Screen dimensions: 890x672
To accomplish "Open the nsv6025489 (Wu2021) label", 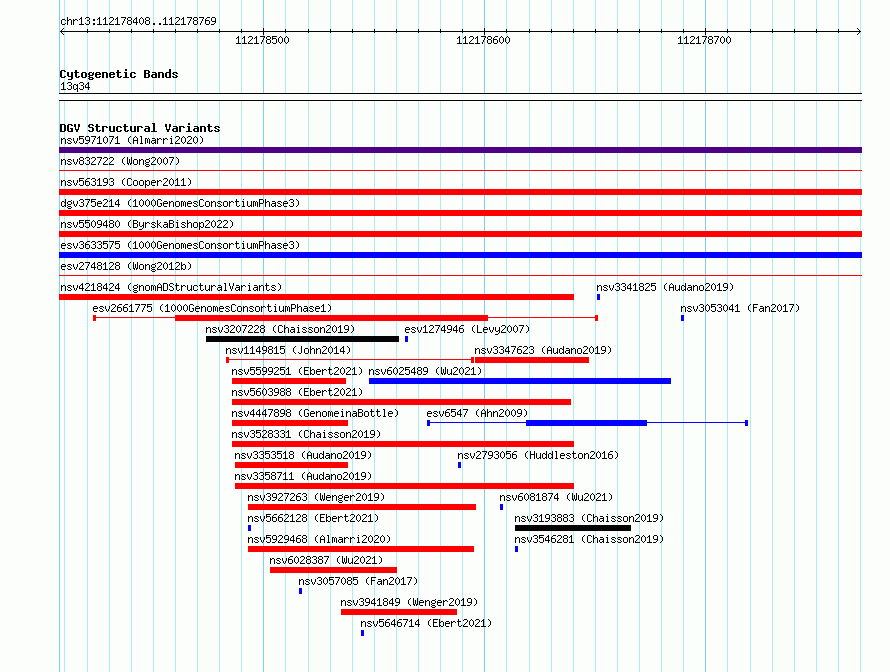I will (425, 371).
